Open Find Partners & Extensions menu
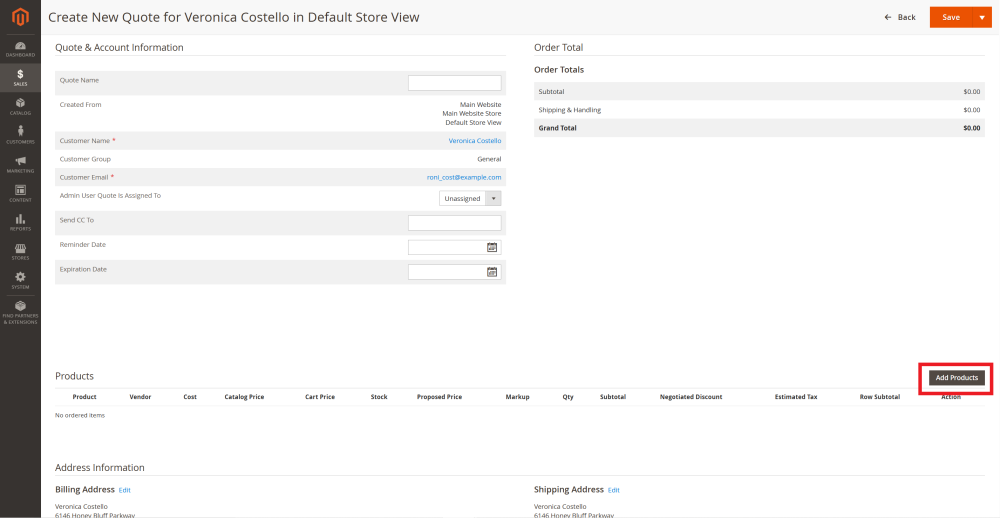This screenshot has height=518, width=1000. click(x=20, y=313)
